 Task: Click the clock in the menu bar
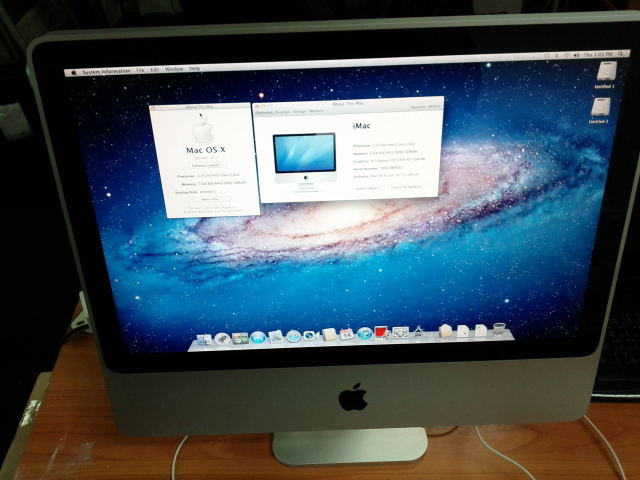[598, 54]
